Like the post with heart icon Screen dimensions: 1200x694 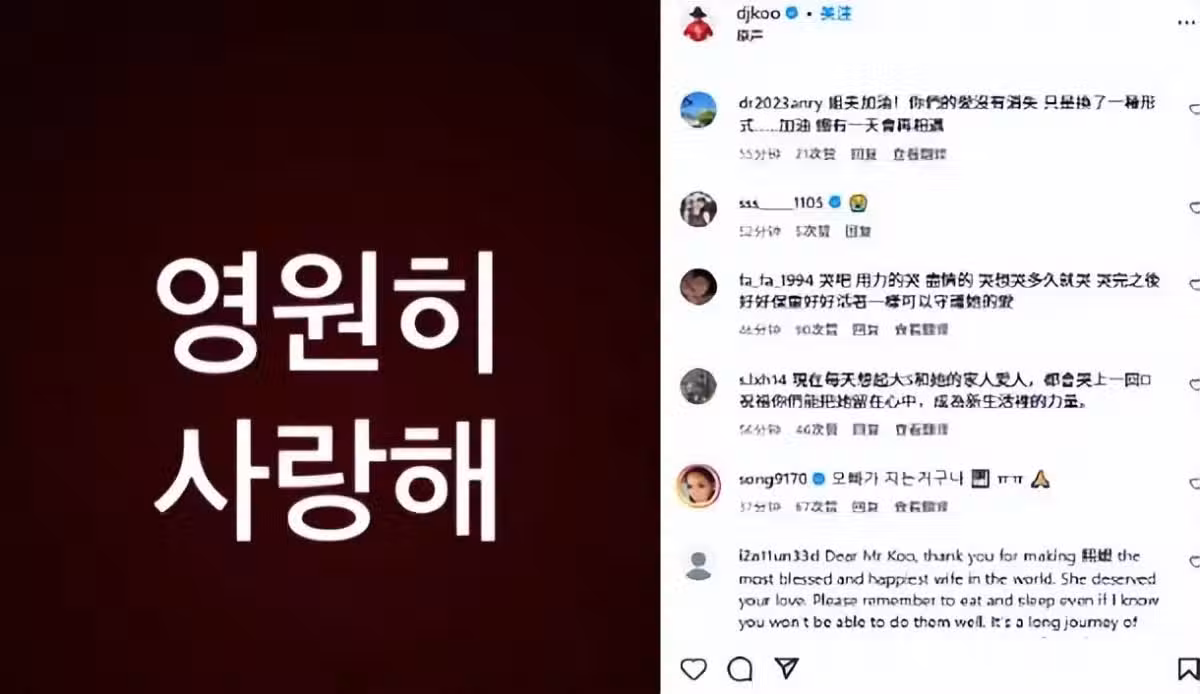click(693, 668)
